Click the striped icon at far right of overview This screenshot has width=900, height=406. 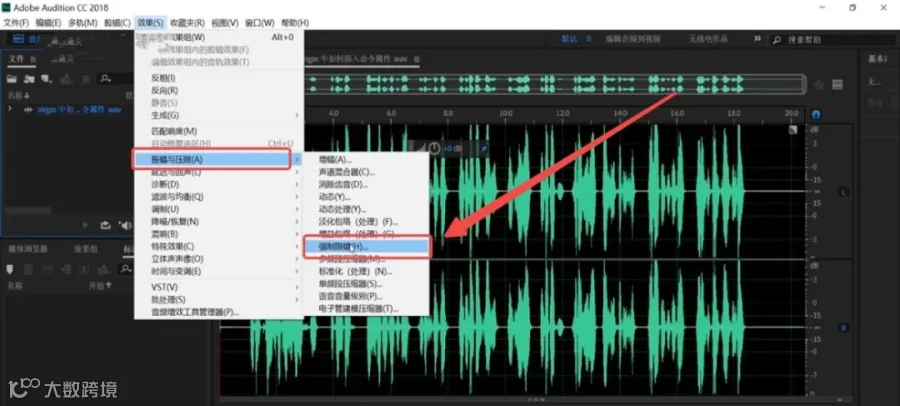[x=837, y=84]
